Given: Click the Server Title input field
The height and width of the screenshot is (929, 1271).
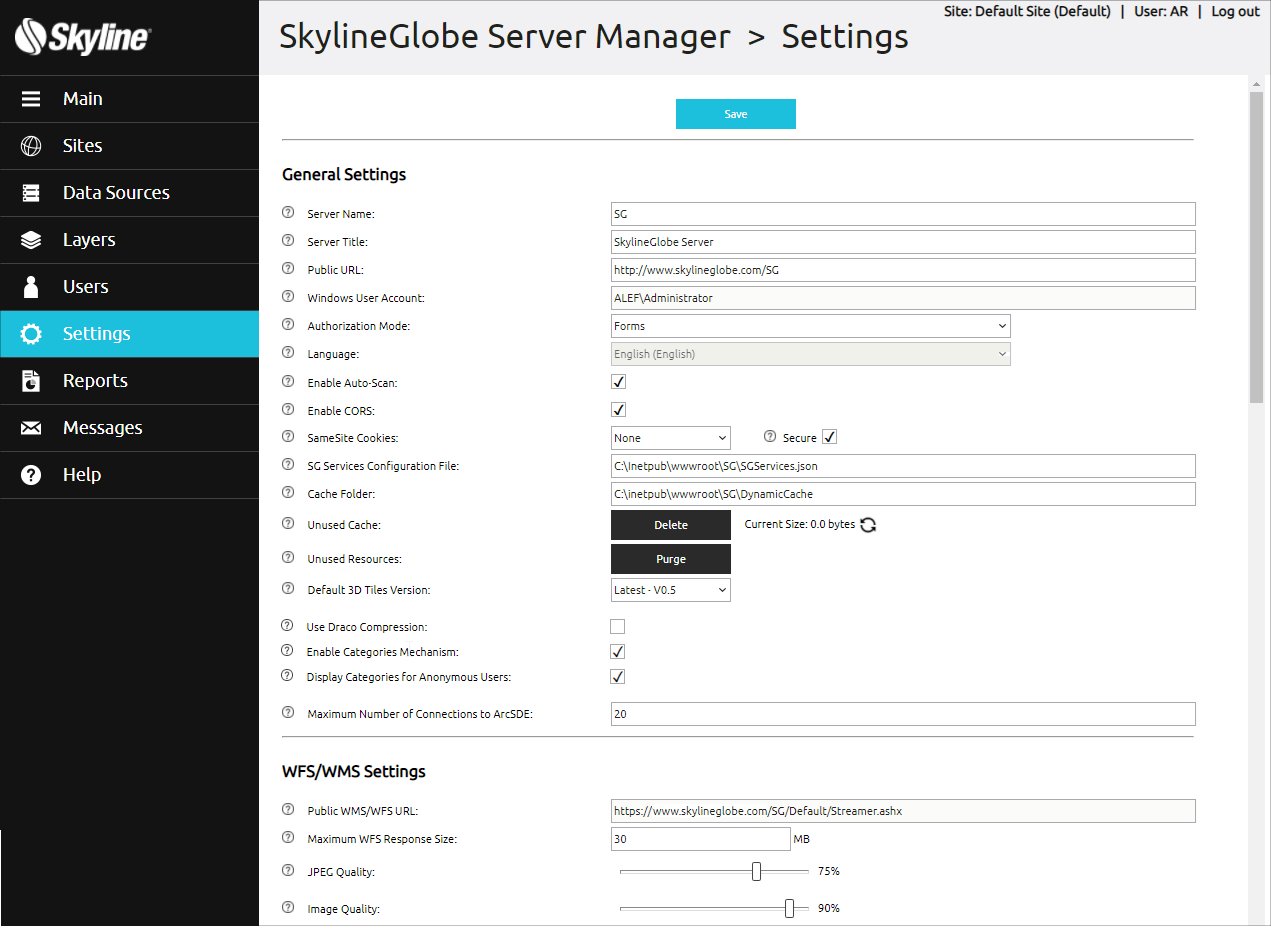Looking at the screenshot, I should click(903, 242).
